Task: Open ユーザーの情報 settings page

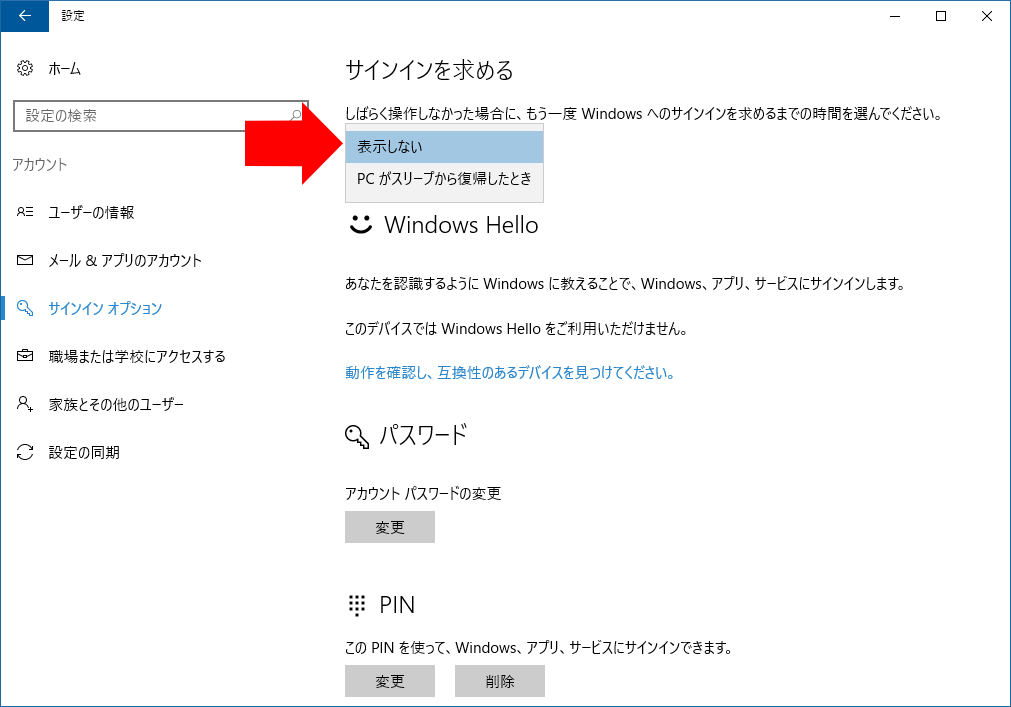Action: (x=92, y=212)
